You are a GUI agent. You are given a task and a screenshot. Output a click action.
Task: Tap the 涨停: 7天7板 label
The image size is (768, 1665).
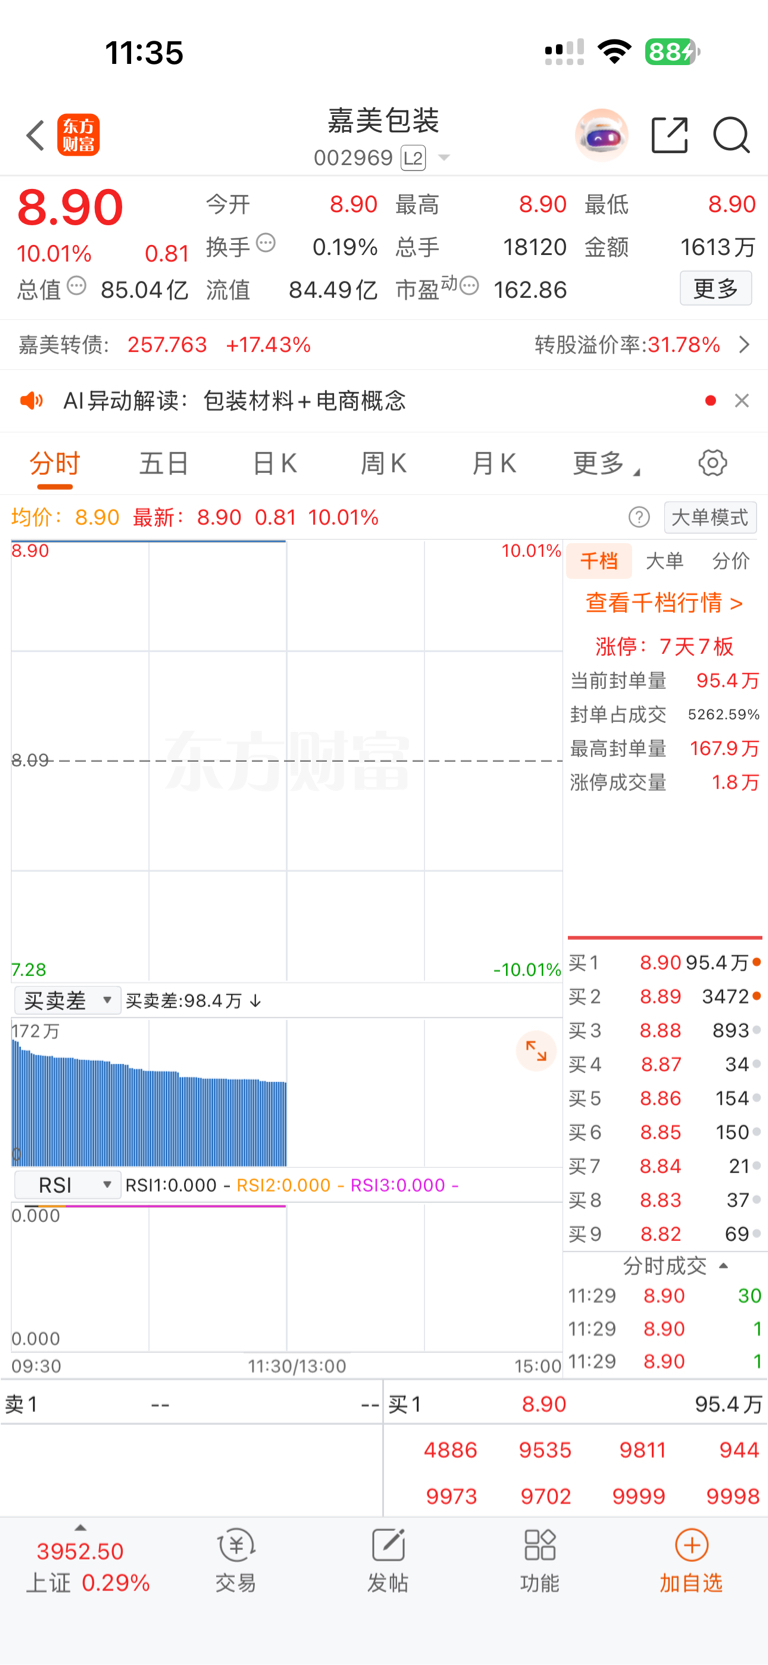click(664, 646)
